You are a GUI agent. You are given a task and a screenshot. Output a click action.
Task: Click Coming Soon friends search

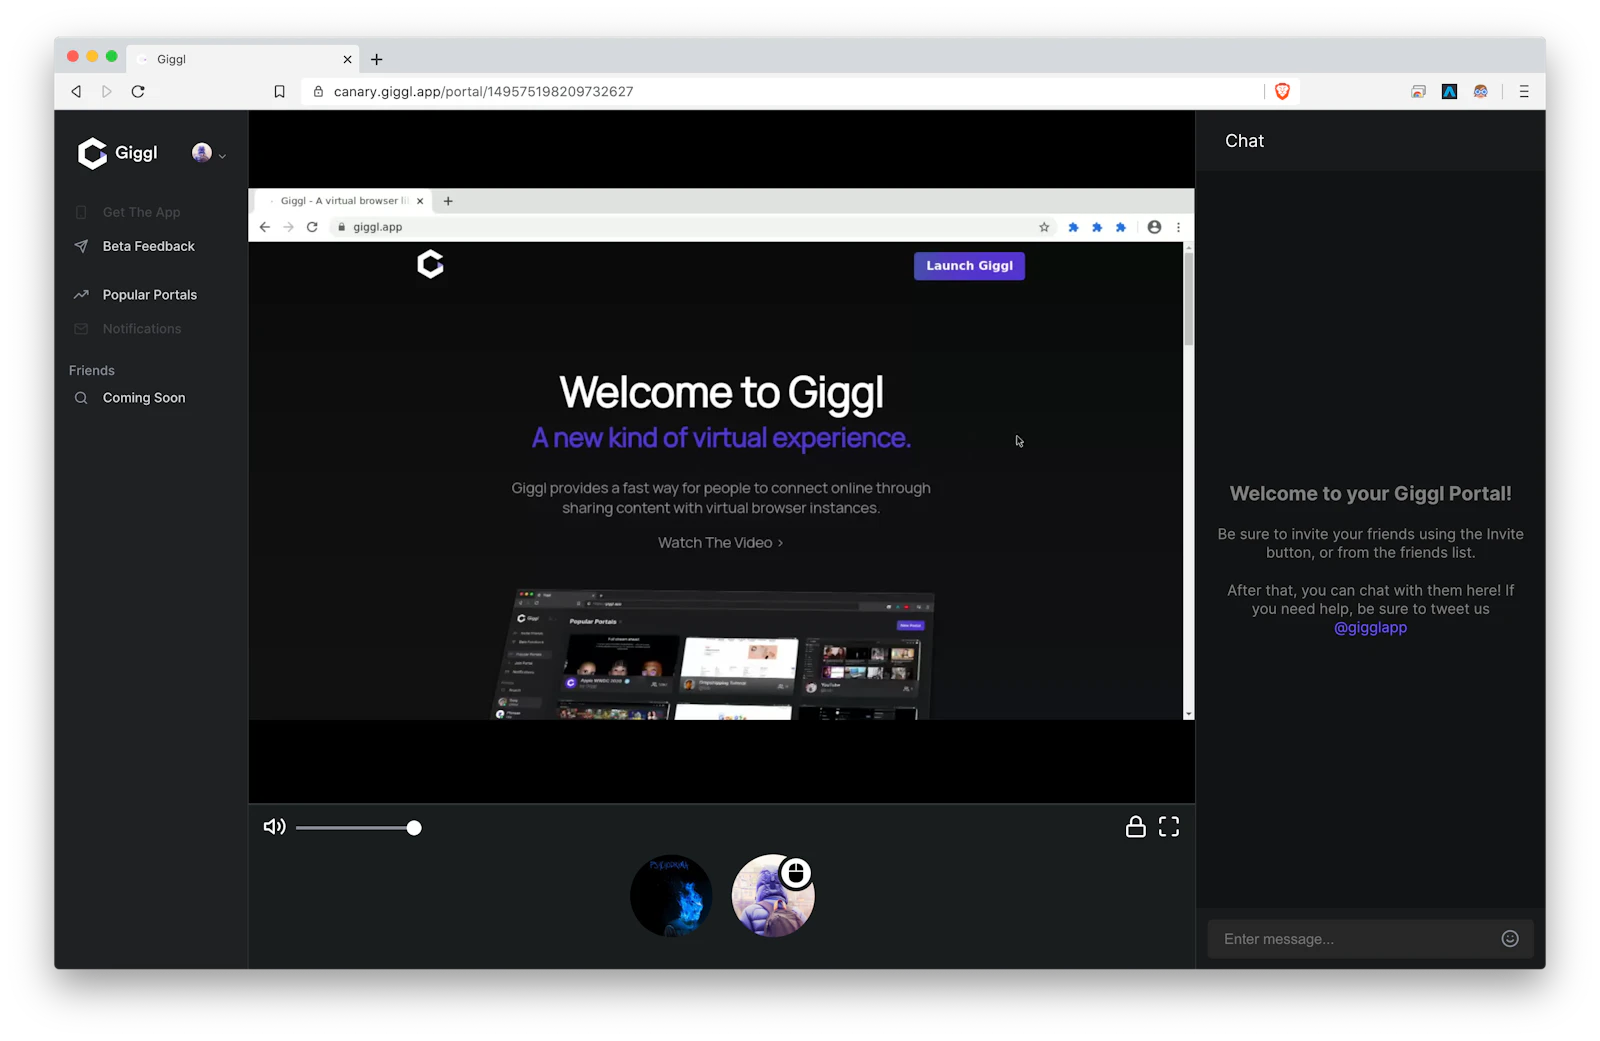(143, 398)
